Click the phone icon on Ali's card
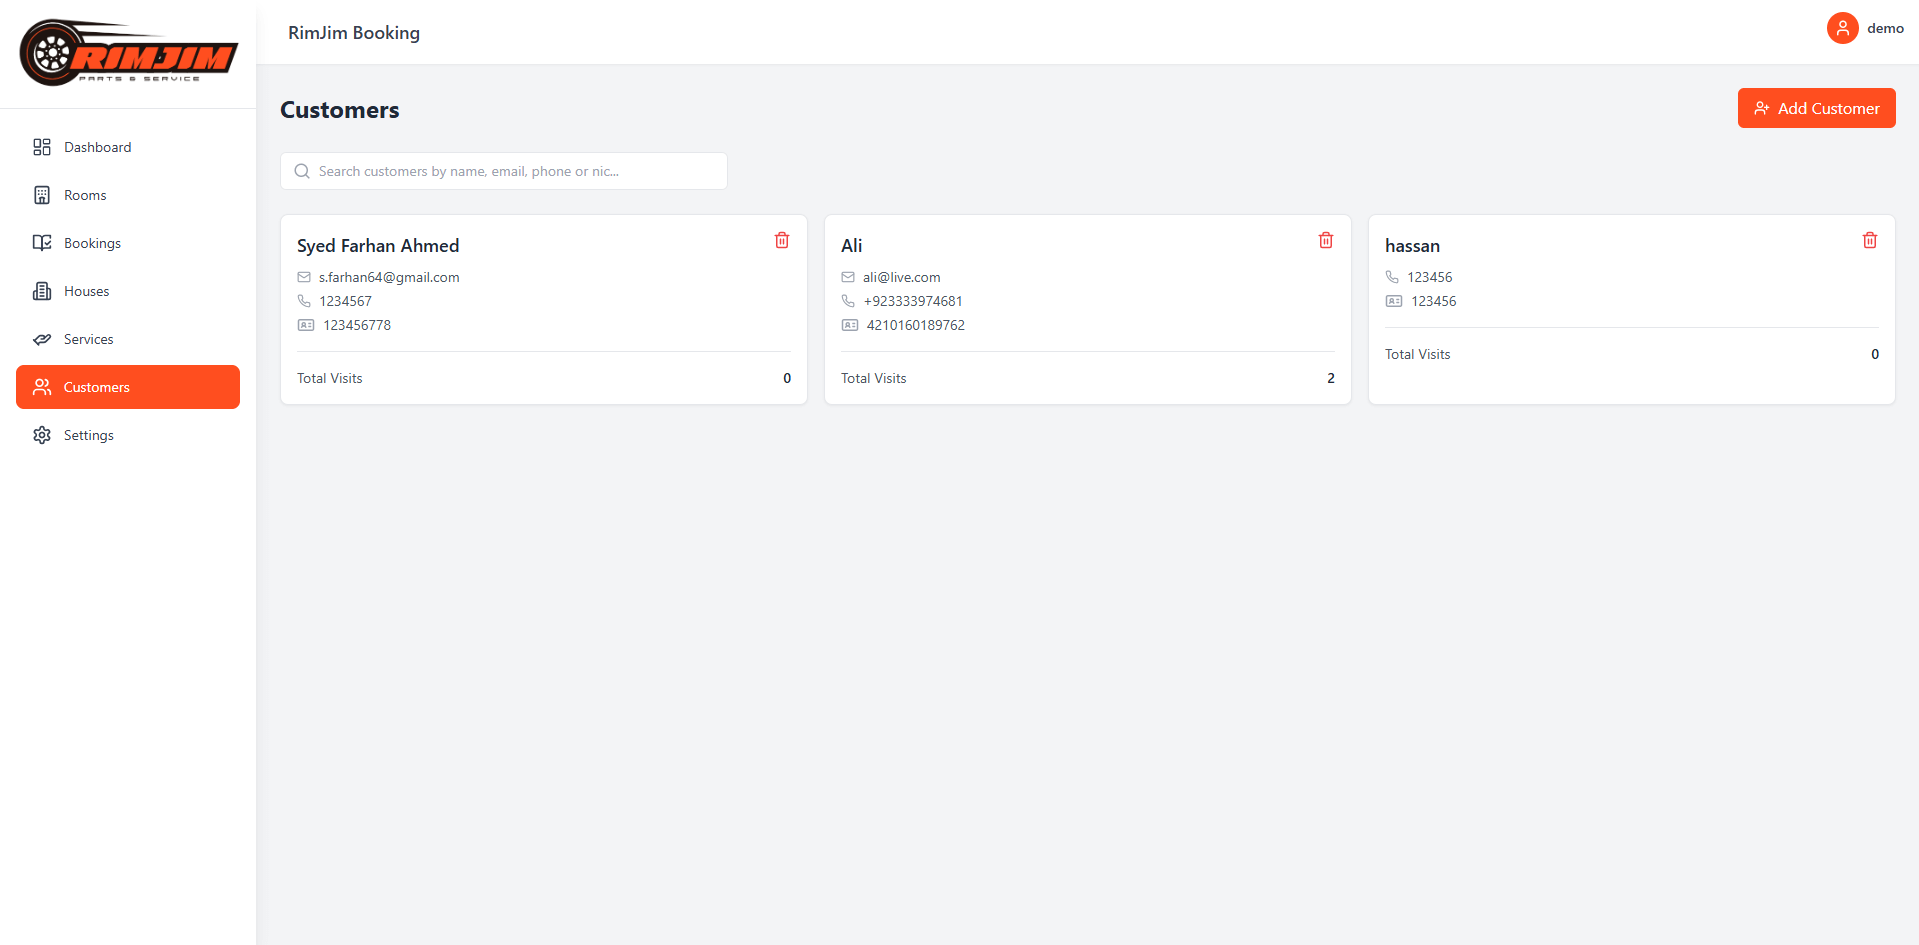 [848, 300]
